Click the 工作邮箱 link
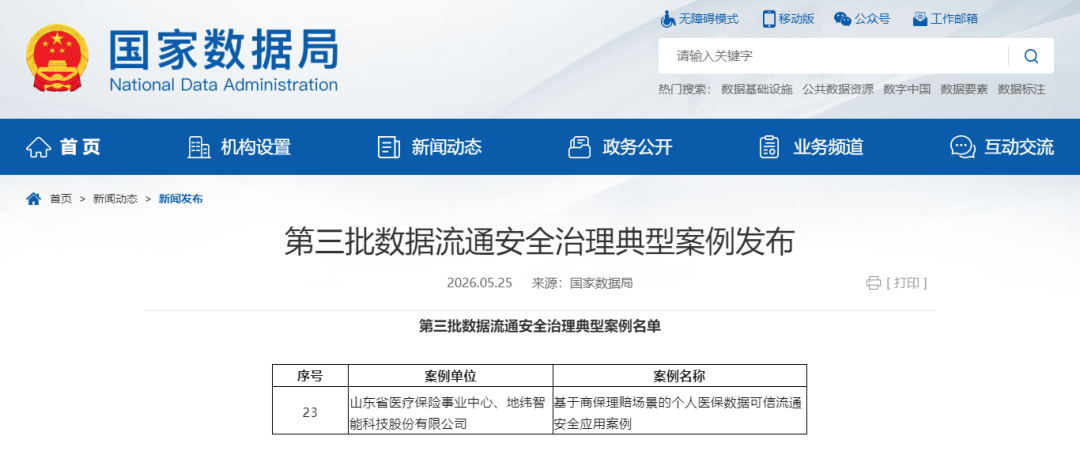This screenshot has height=459, width=1080. click(954, 19)
